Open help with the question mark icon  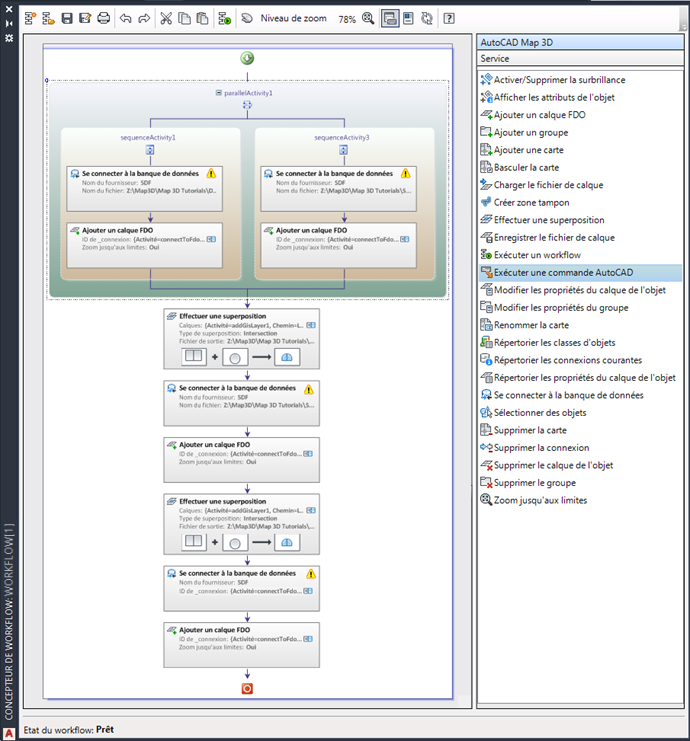pos(449,18)
